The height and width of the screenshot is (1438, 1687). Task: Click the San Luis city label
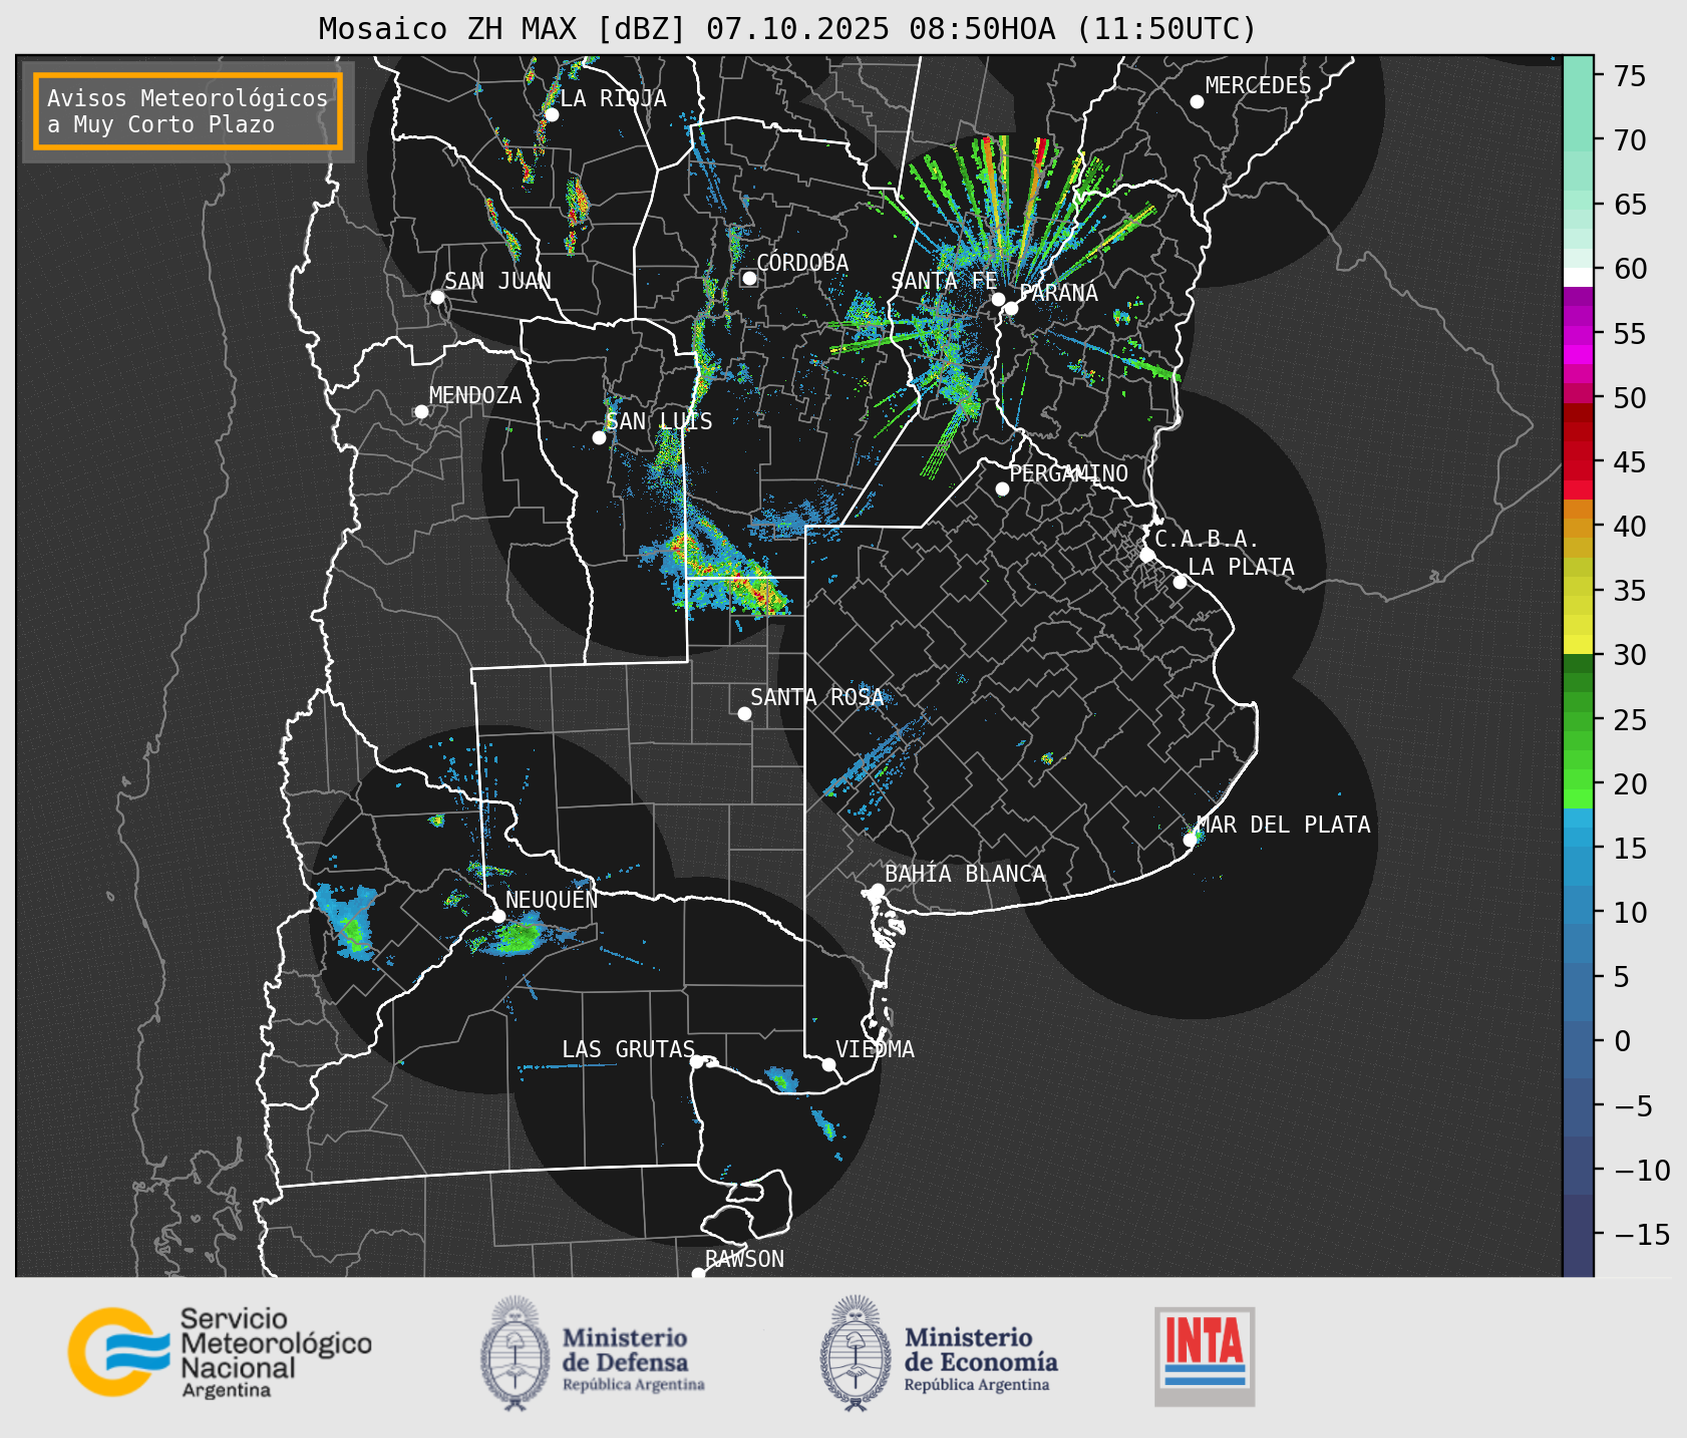tap(659, 421)
